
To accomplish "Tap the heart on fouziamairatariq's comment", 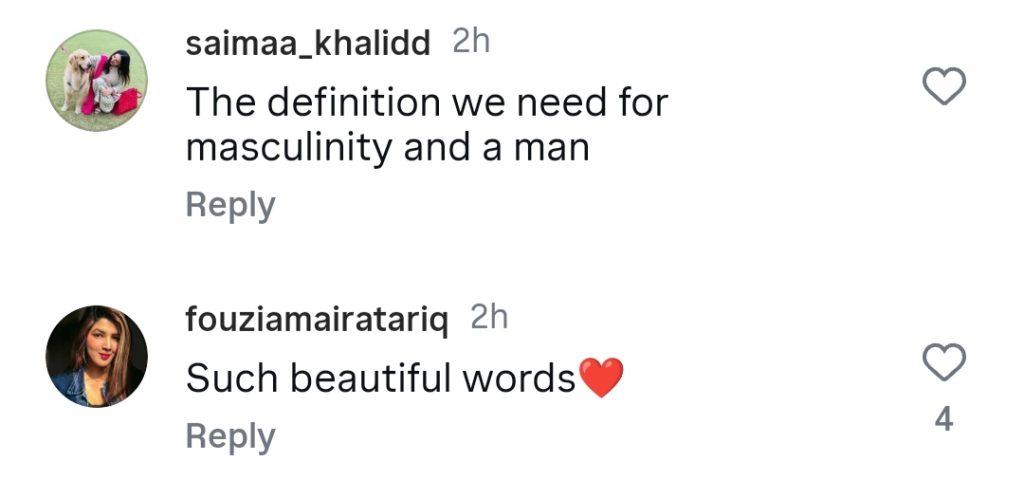I will pyautogui.click(x=942, y=363).
